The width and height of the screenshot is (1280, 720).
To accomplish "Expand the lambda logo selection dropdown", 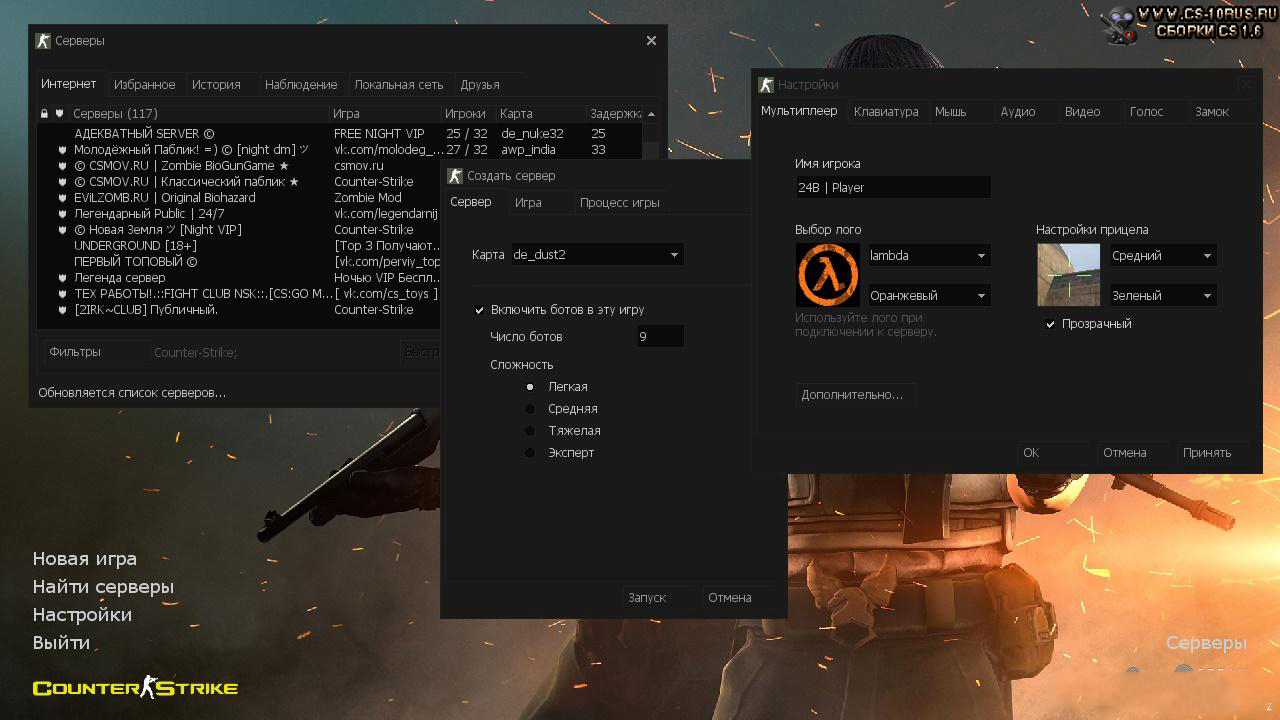I will 928,256.
